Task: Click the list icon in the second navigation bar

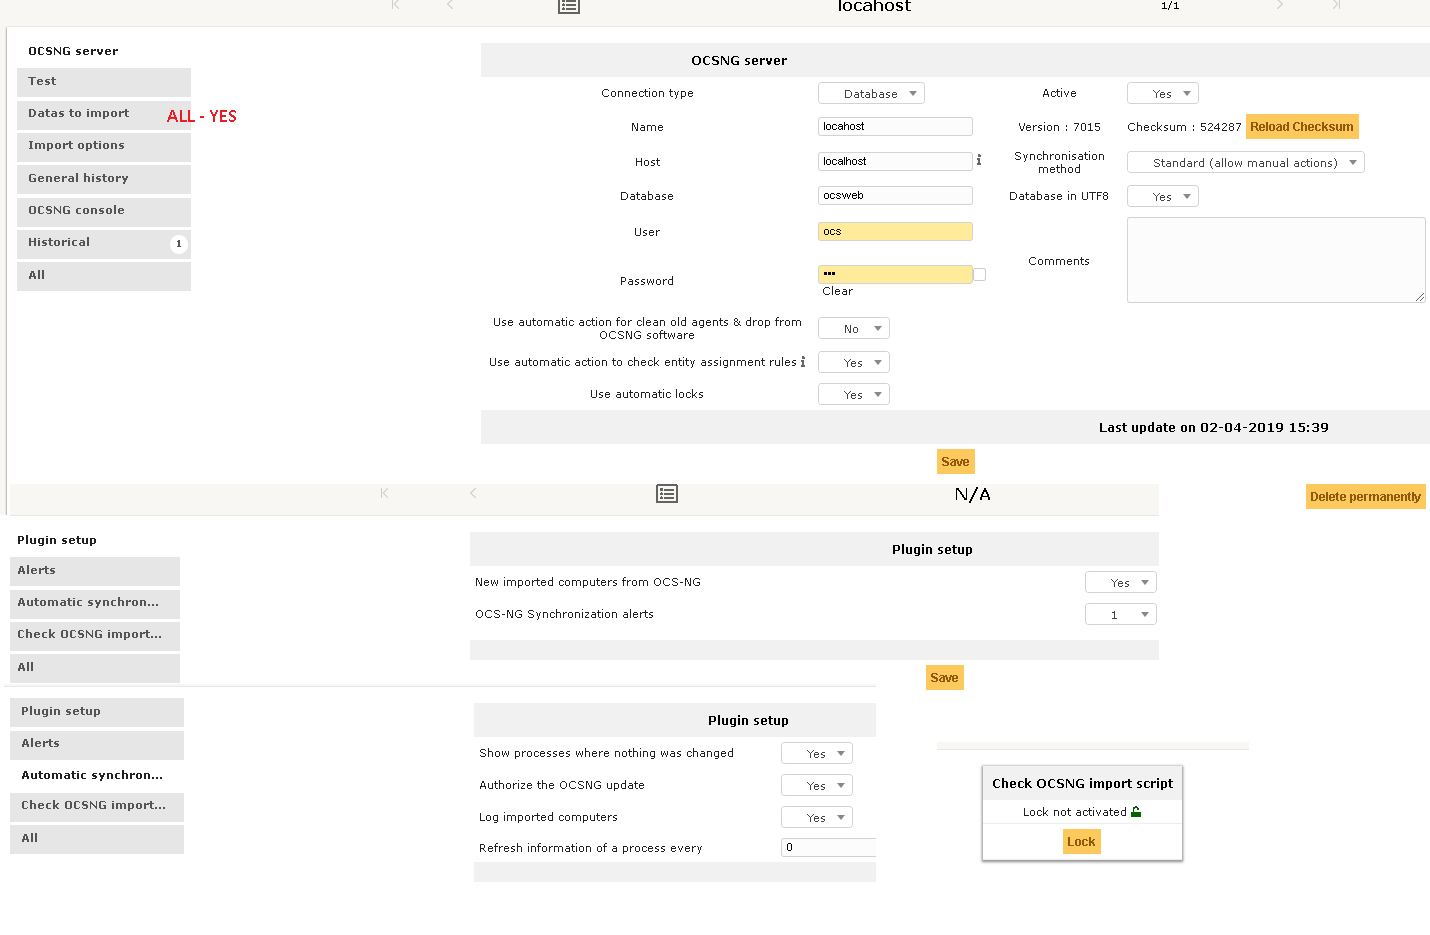Action: click(666, 493)
